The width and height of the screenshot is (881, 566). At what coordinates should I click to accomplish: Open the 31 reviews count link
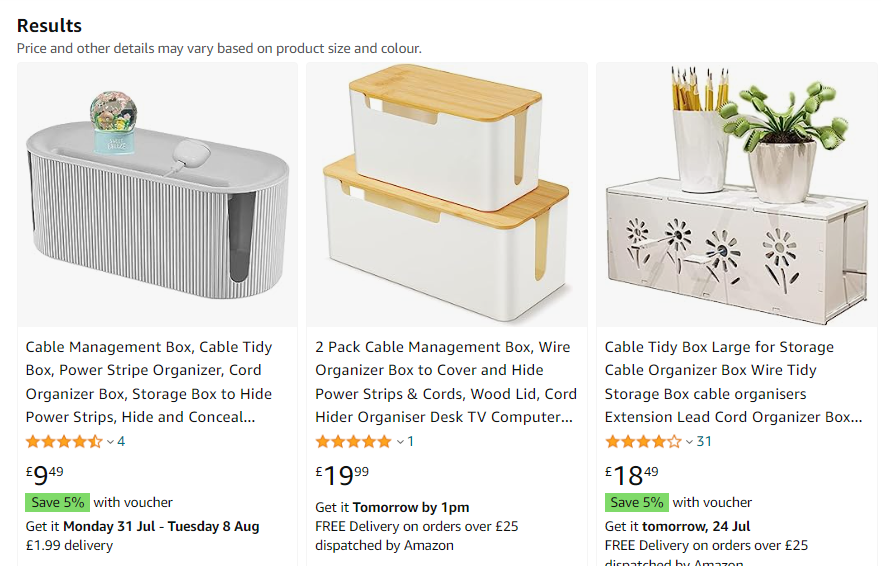point(704,441)
